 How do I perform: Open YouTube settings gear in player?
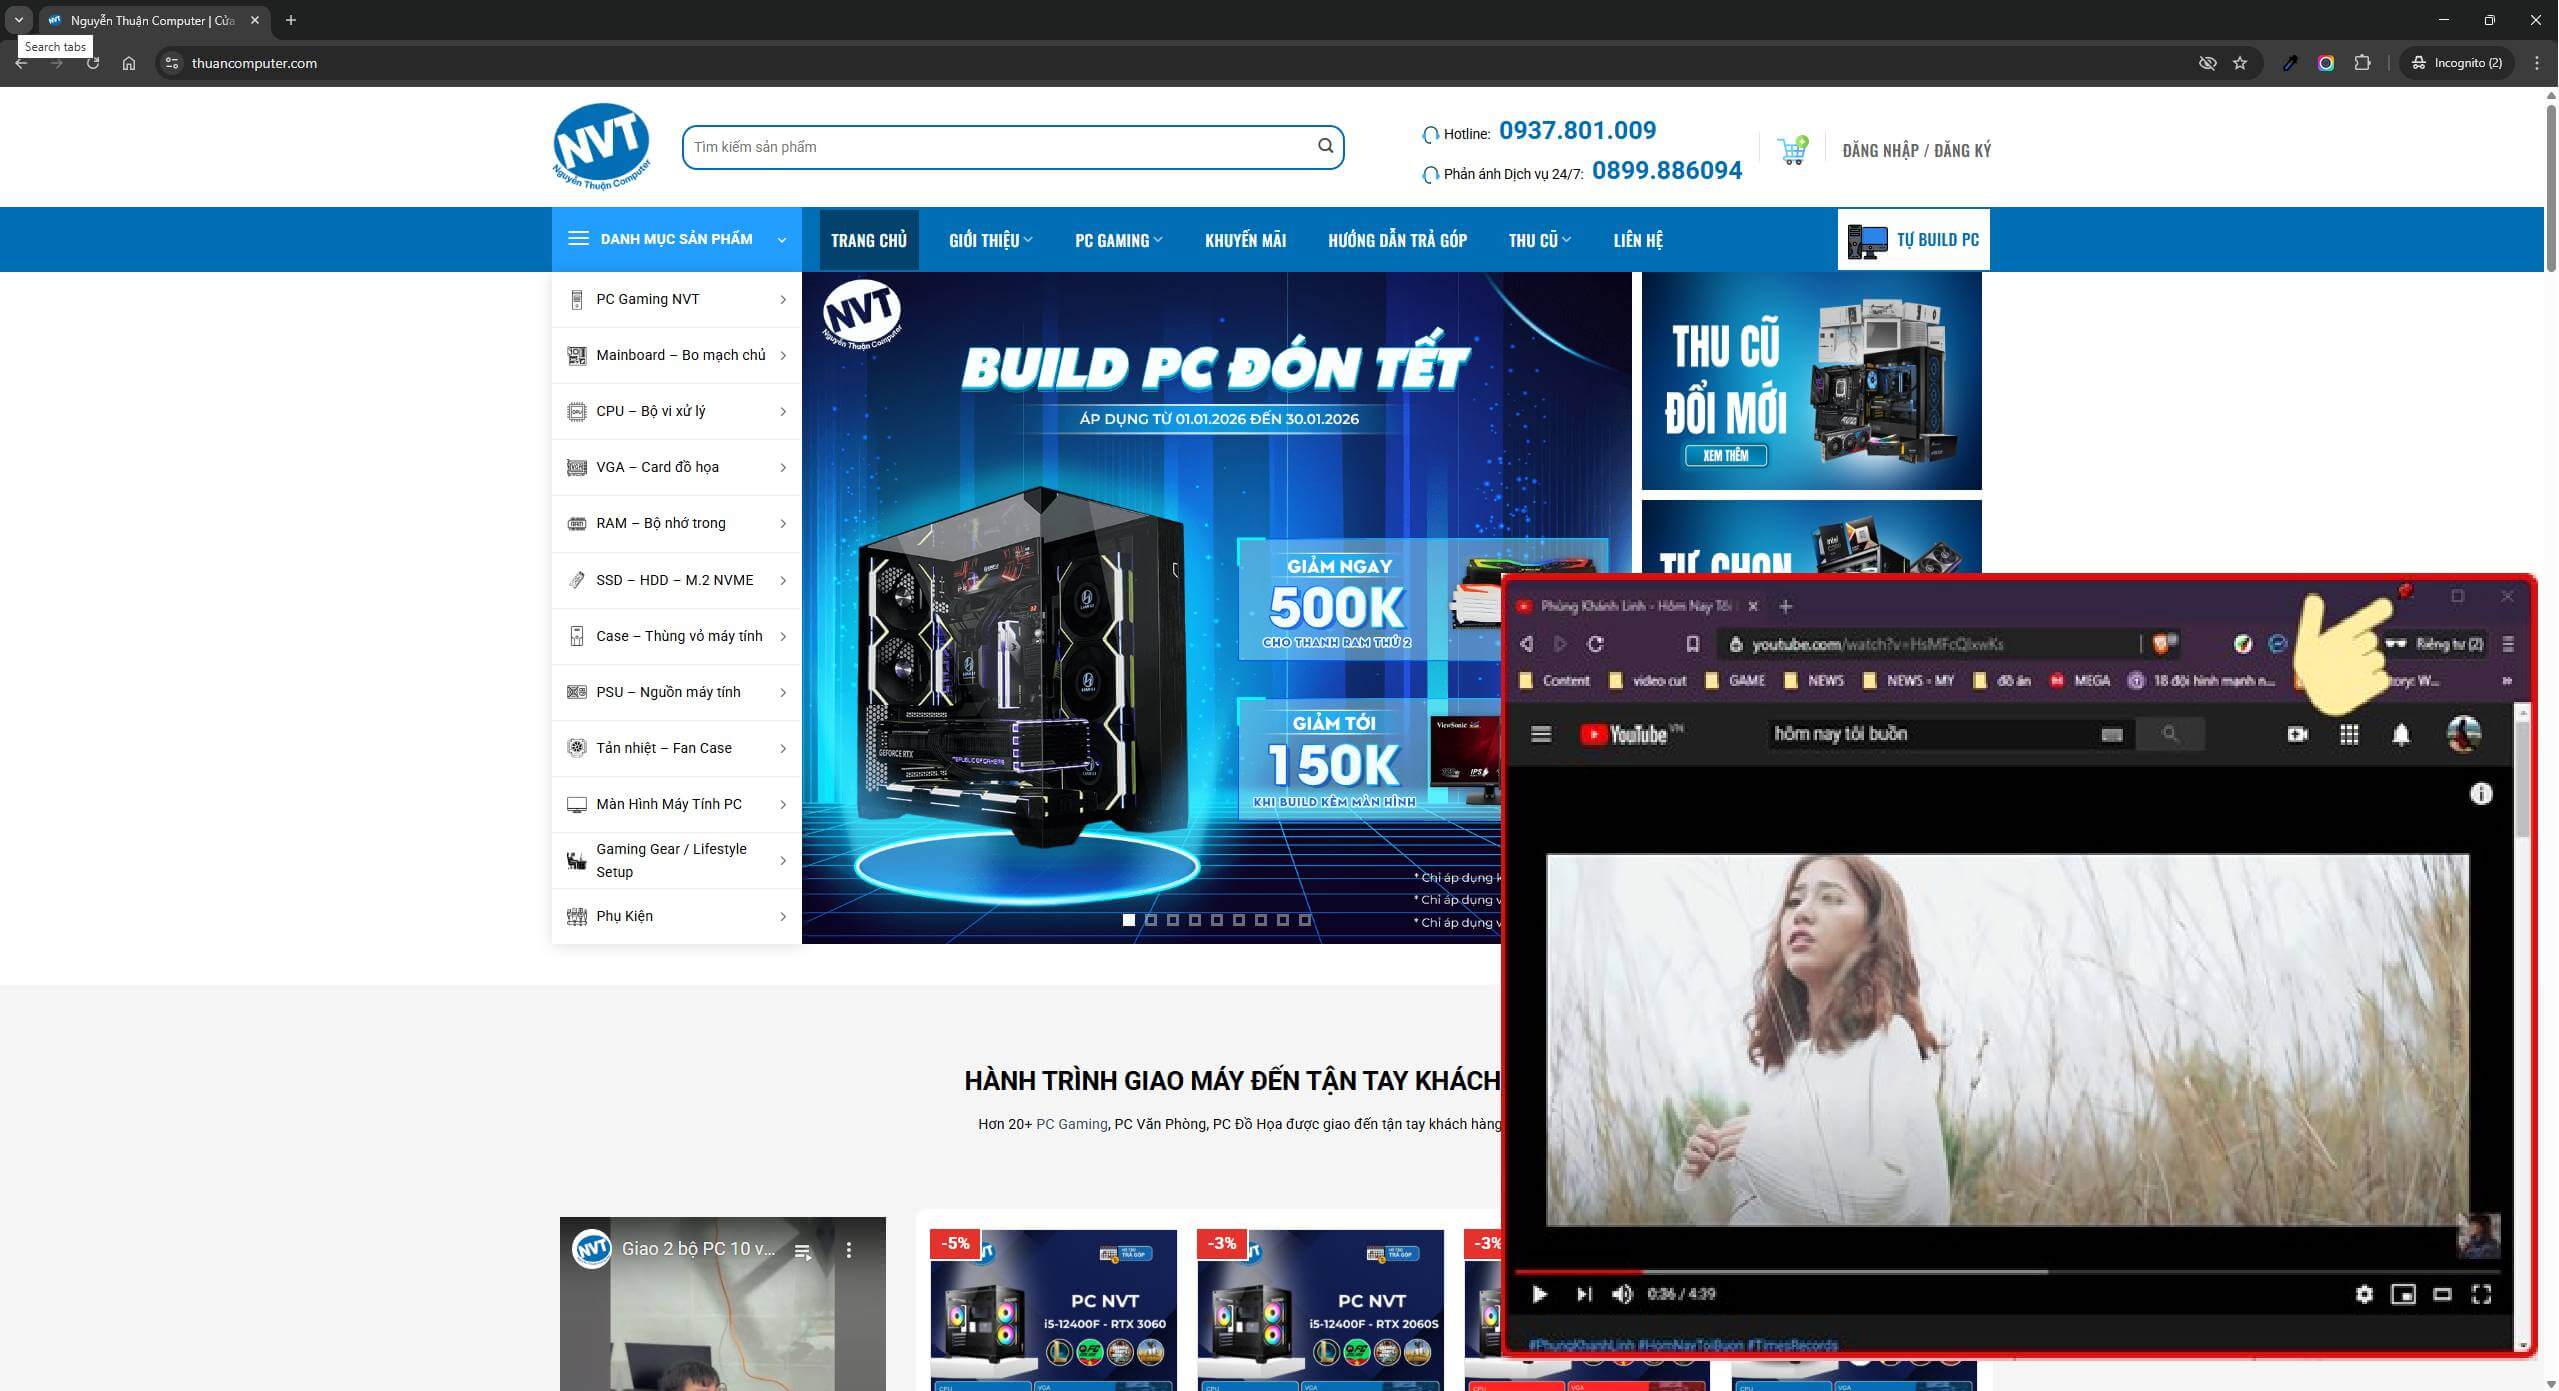2364,1294
